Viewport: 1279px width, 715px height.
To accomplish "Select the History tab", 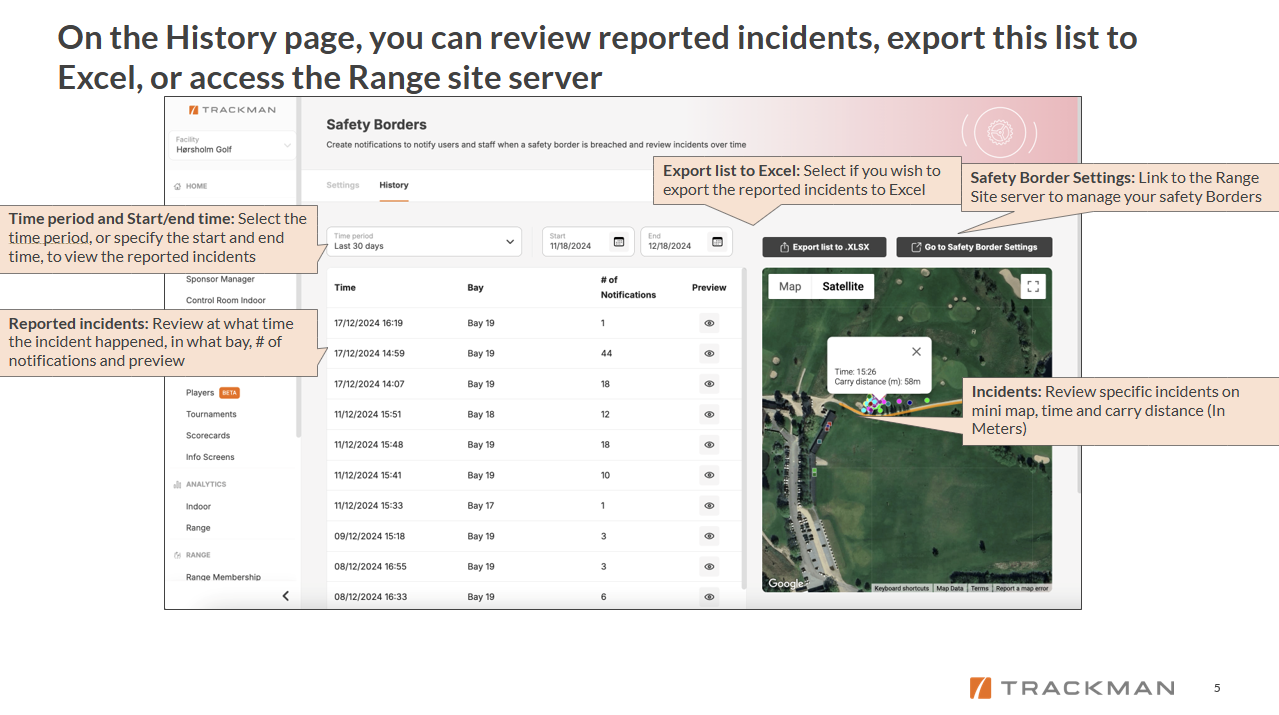I will [x=394, y=185].
